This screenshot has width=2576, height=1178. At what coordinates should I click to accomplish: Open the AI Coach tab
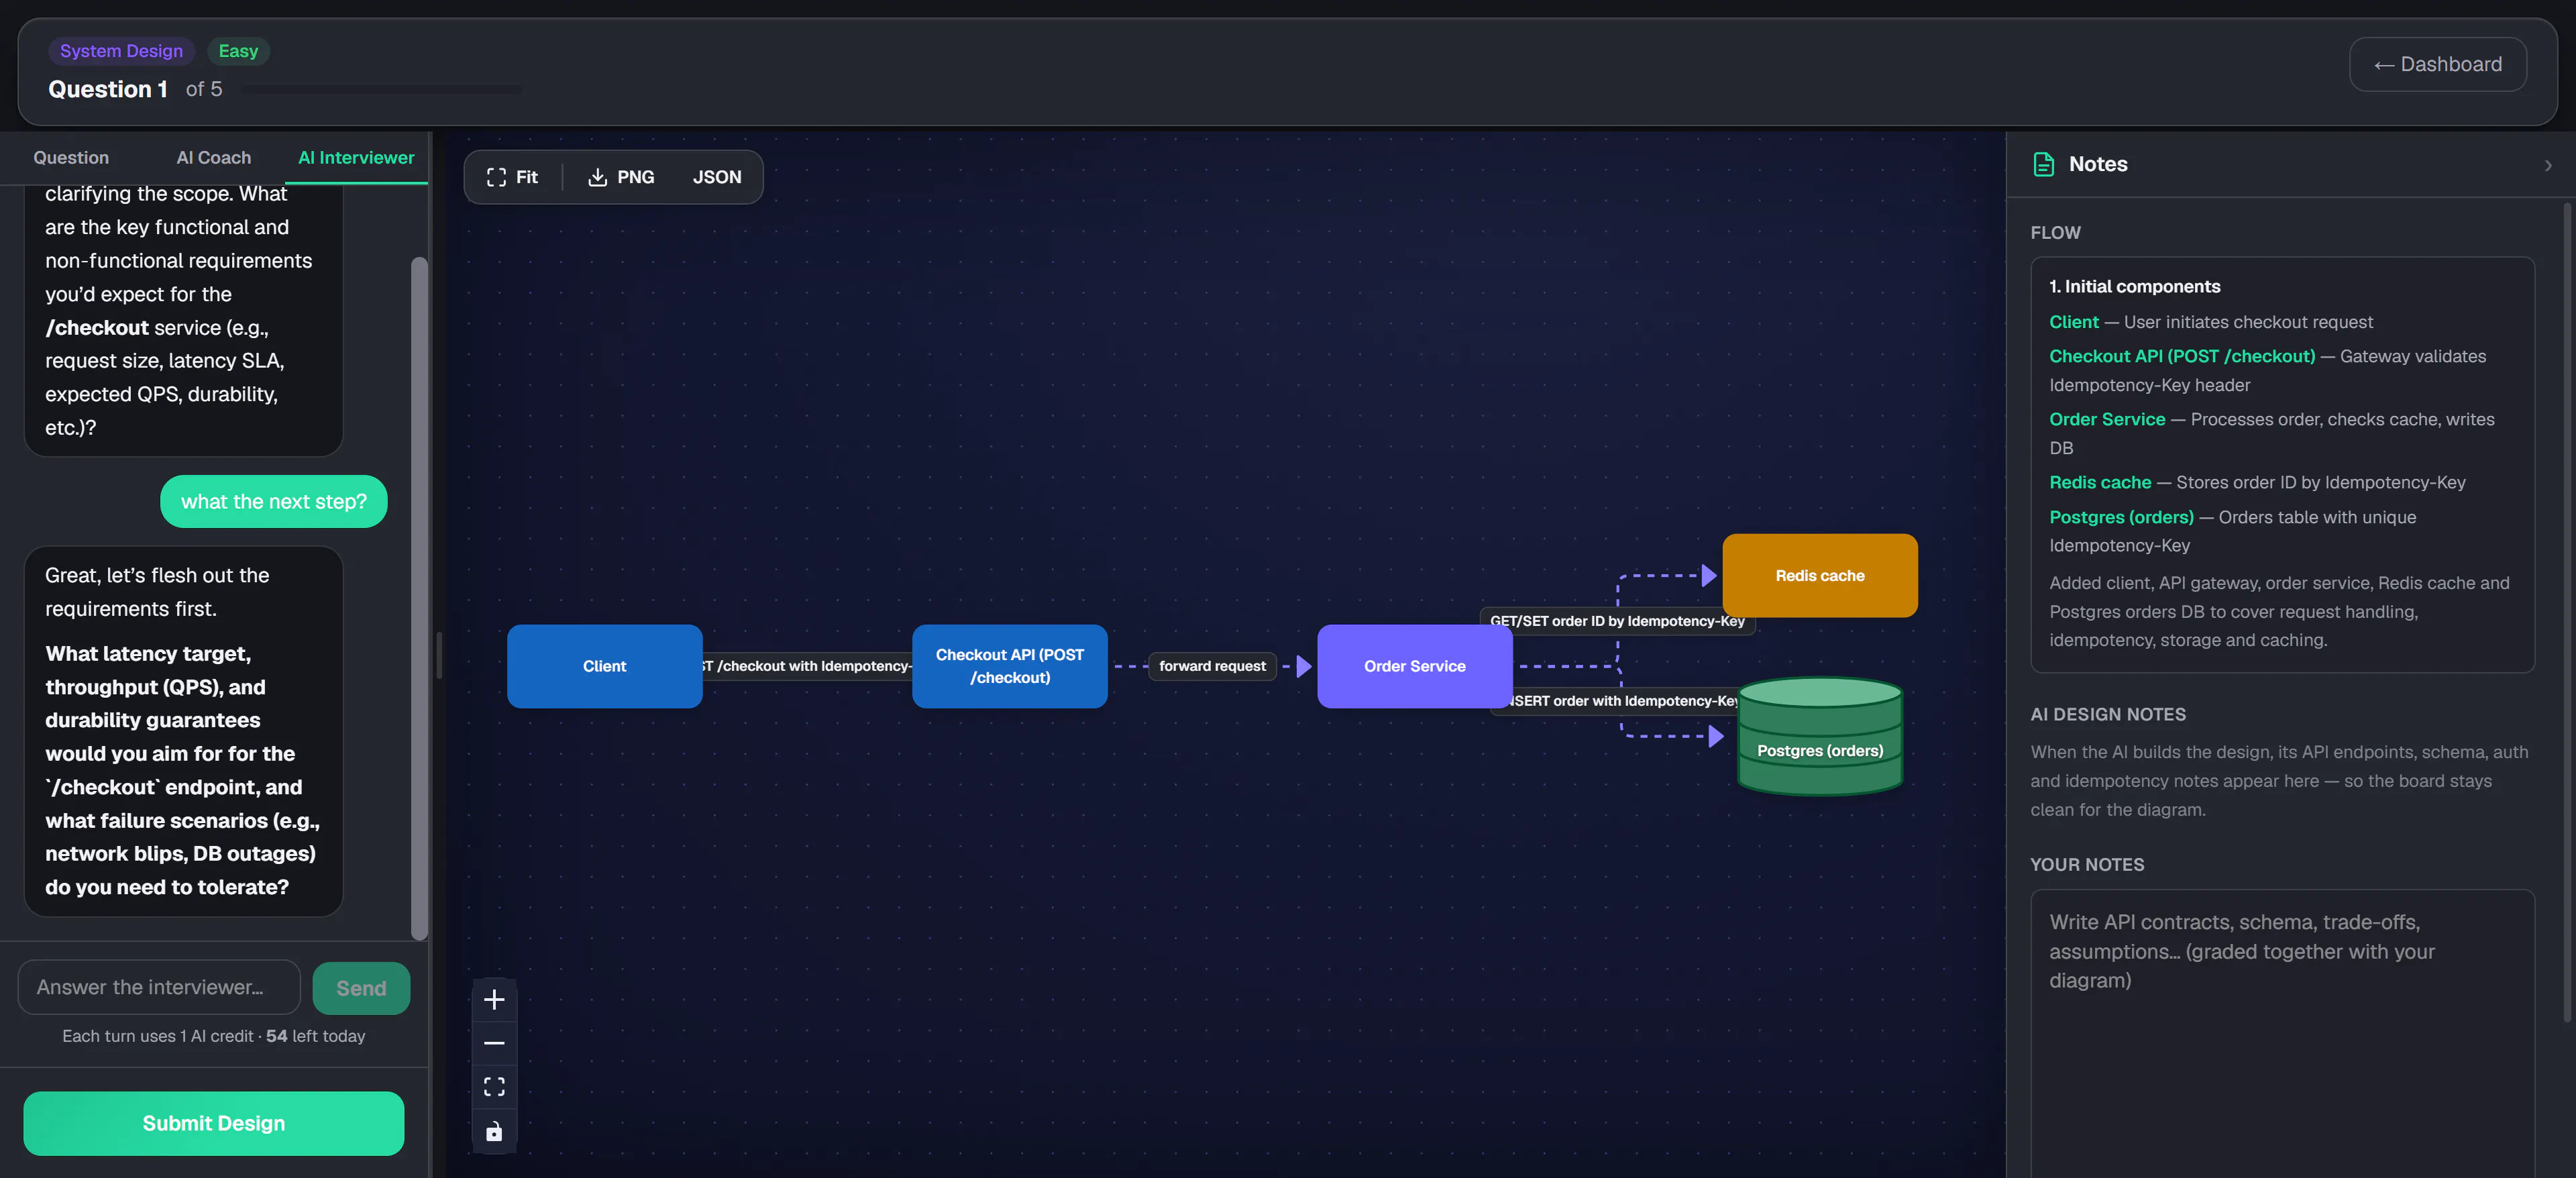point(214,158)
